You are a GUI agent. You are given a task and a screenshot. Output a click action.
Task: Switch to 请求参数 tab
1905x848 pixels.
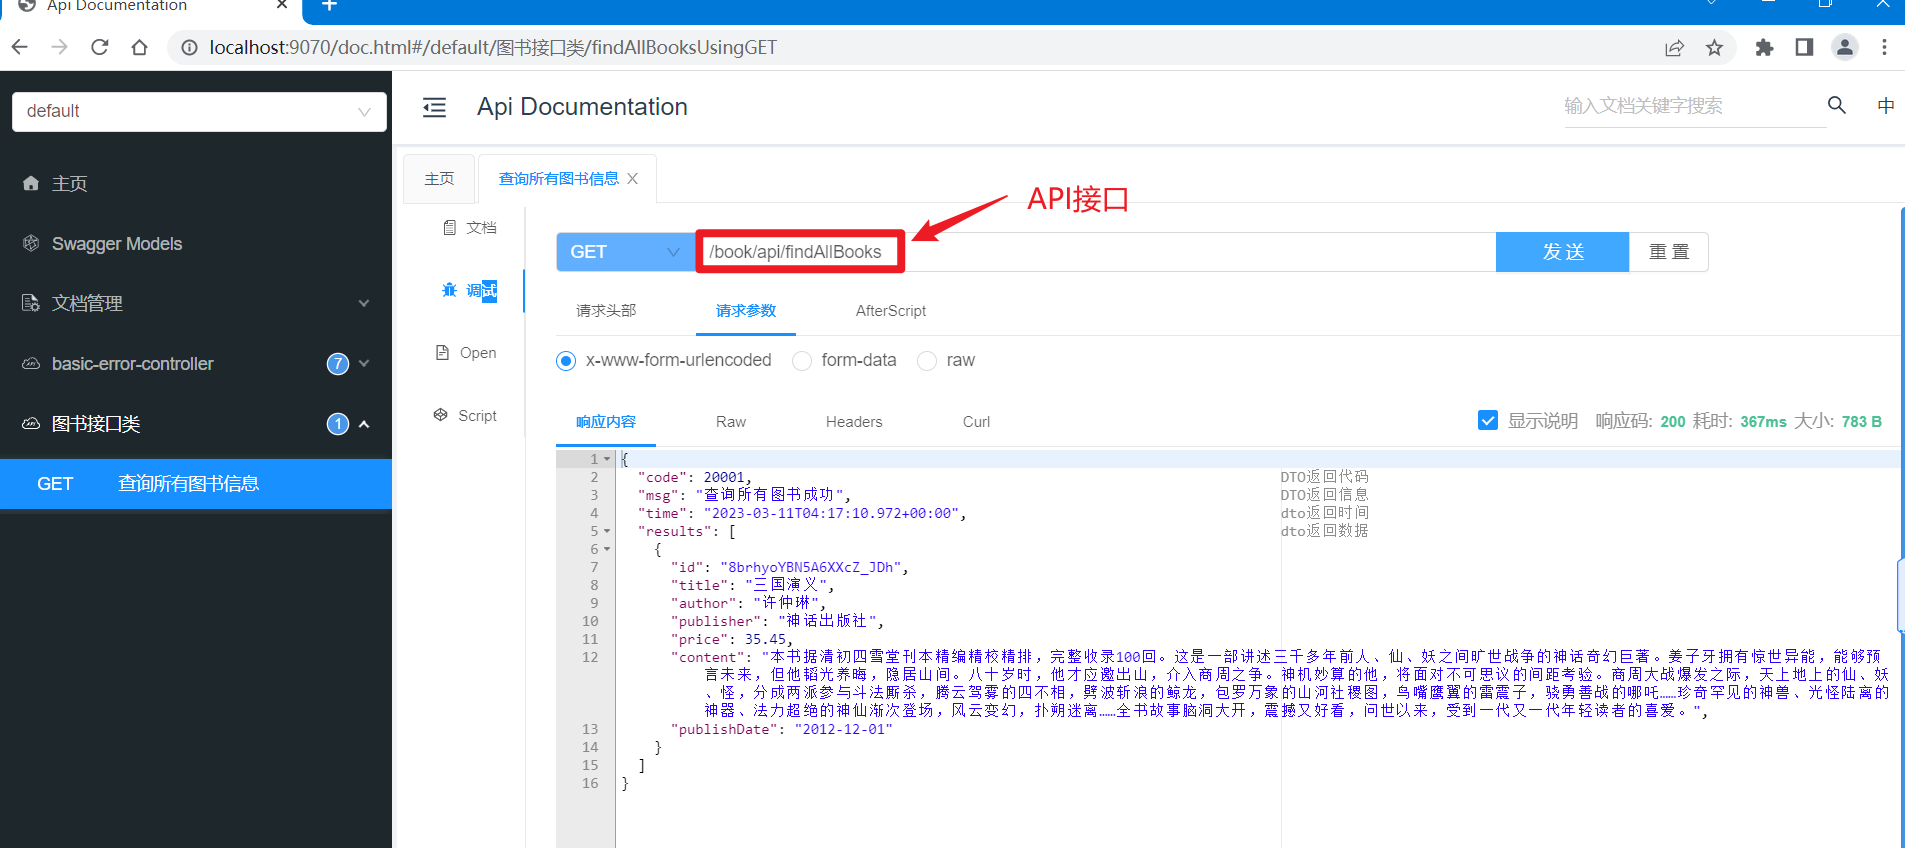click(x=746, y=311)
